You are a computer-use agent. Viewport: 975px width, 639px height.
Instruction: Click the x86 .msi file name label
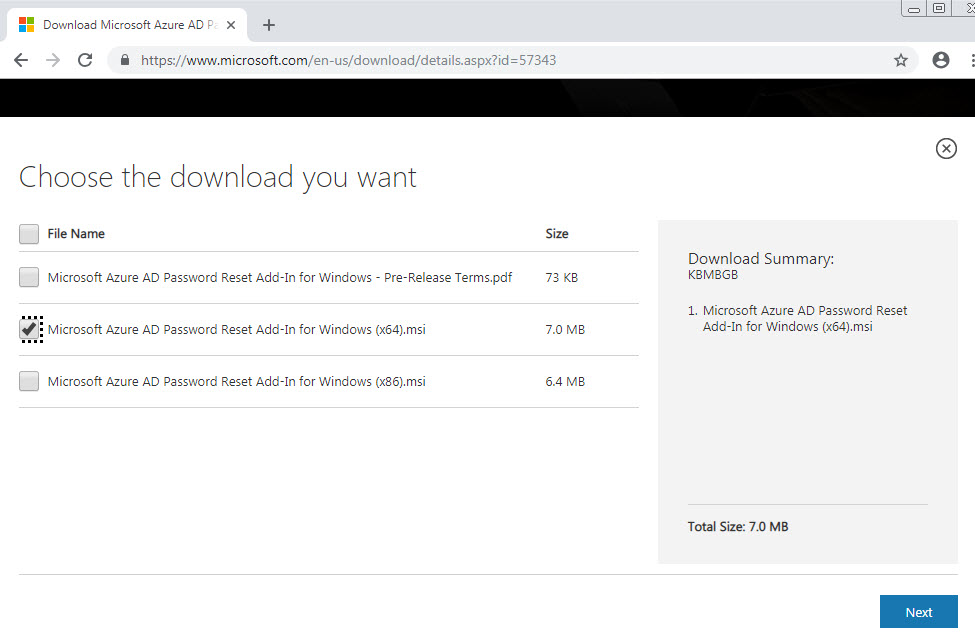pos(236,382)
